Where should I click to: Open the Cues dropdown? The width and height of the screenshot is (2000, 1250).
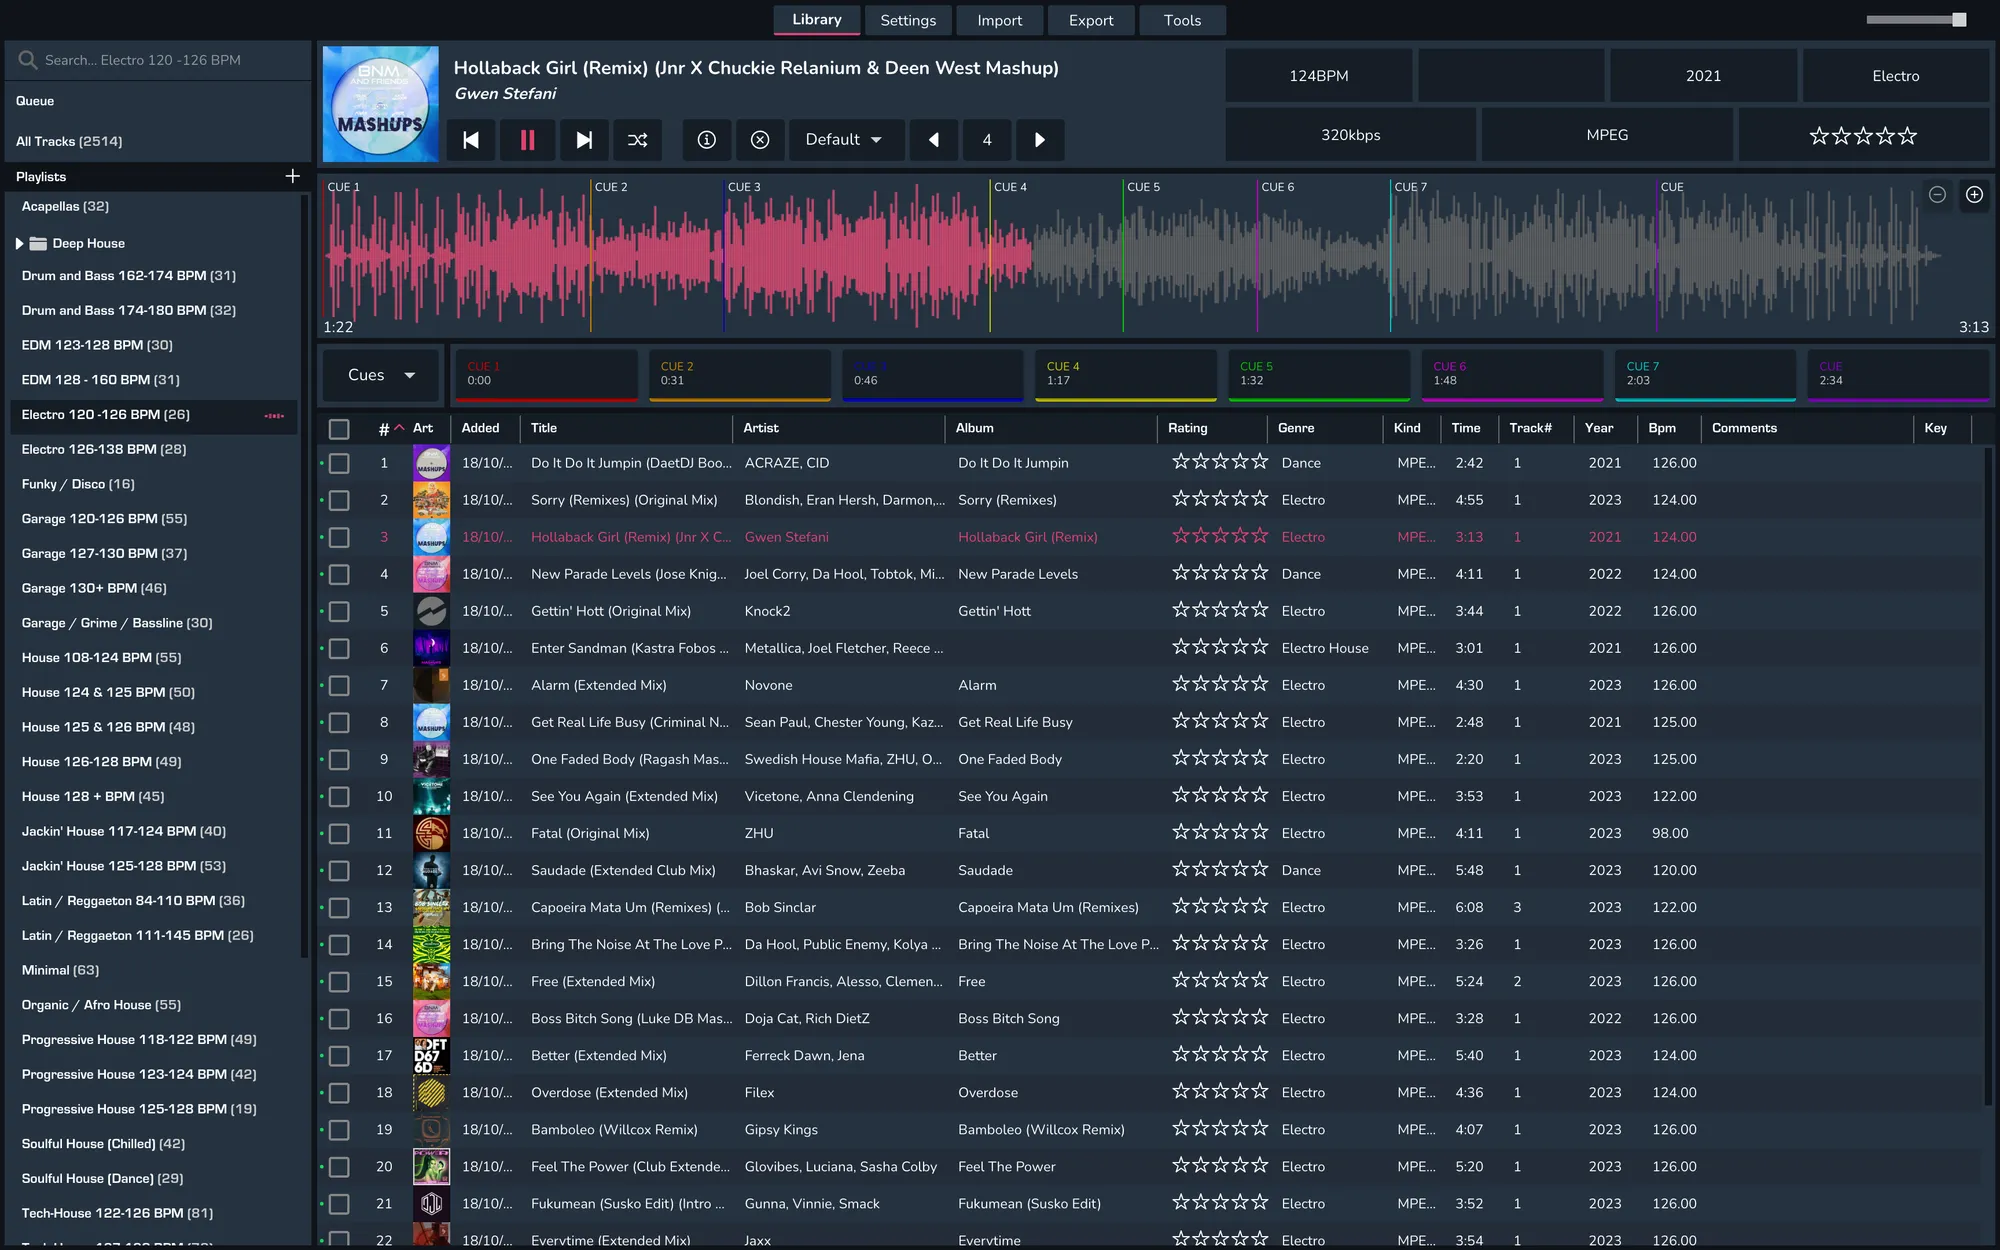tap(381, 375)
